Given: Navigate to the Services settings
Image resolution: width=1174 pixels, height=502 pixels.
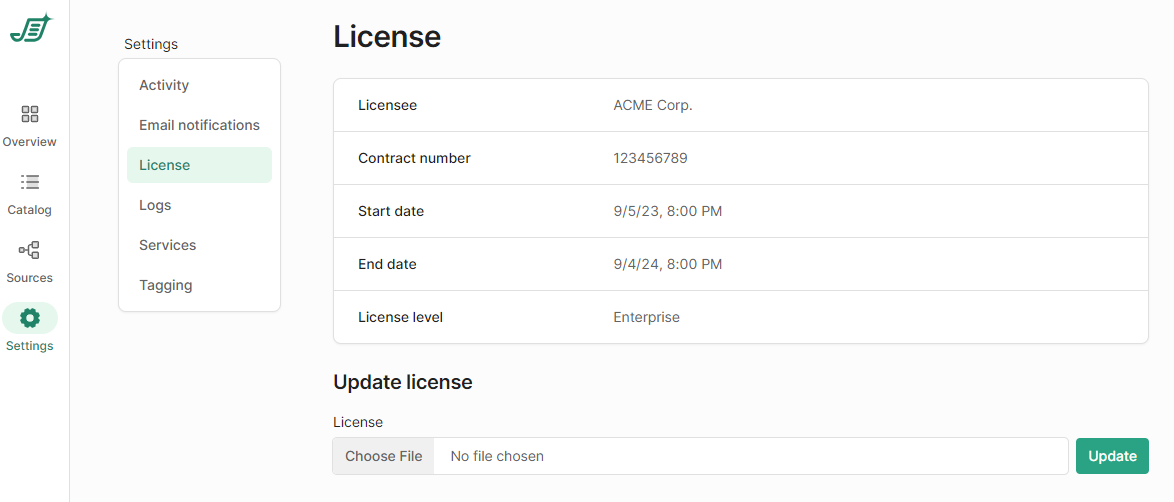Looking at the screenshot, I should point(168,245).
